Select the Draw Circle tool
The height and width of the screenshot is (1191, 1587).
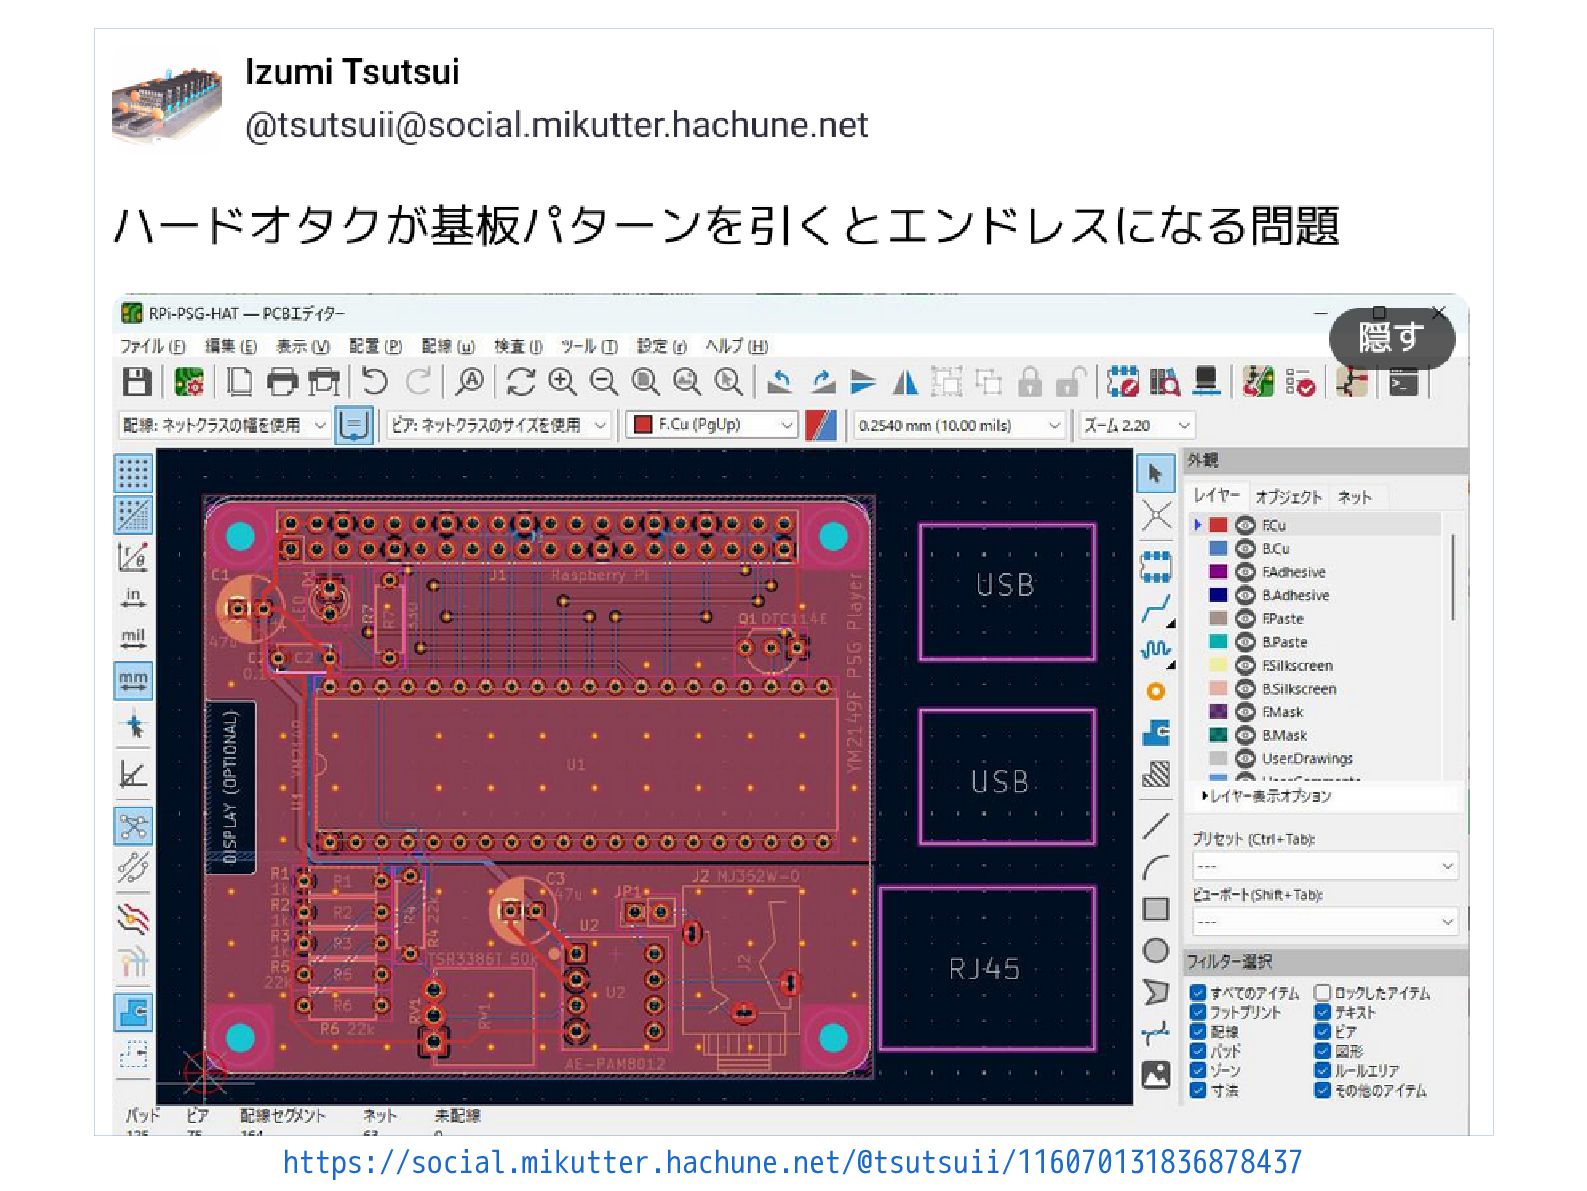(x=1155, y=950)
